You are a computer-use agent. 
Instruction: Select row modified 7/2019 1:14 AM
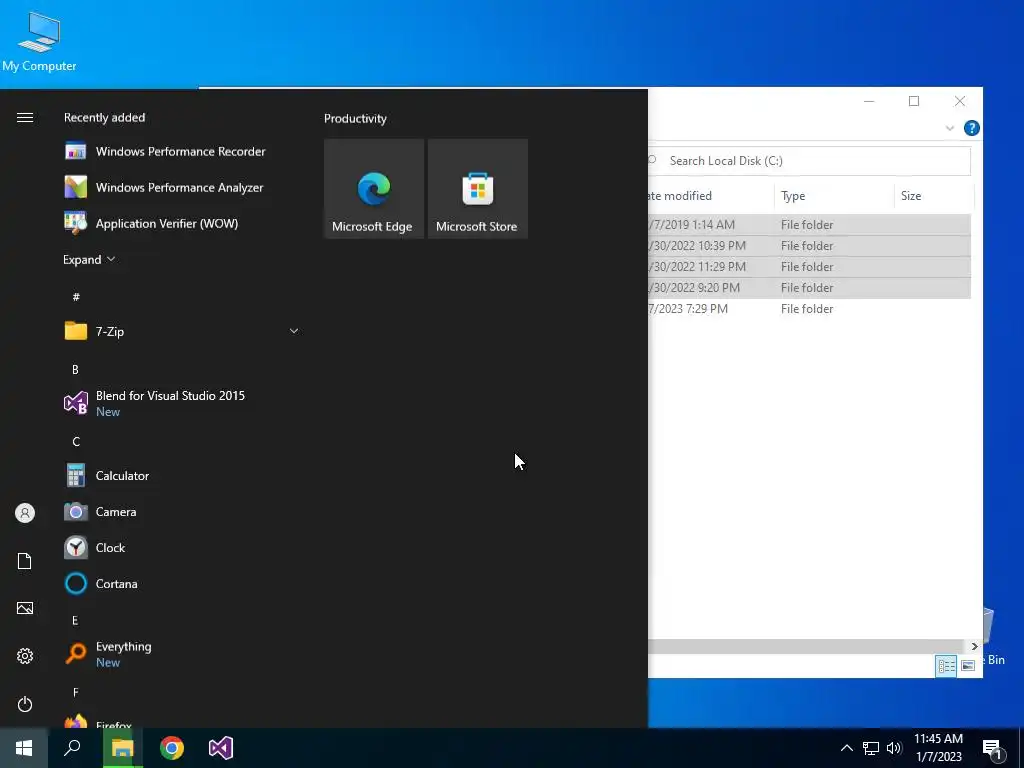click(809, 225)
